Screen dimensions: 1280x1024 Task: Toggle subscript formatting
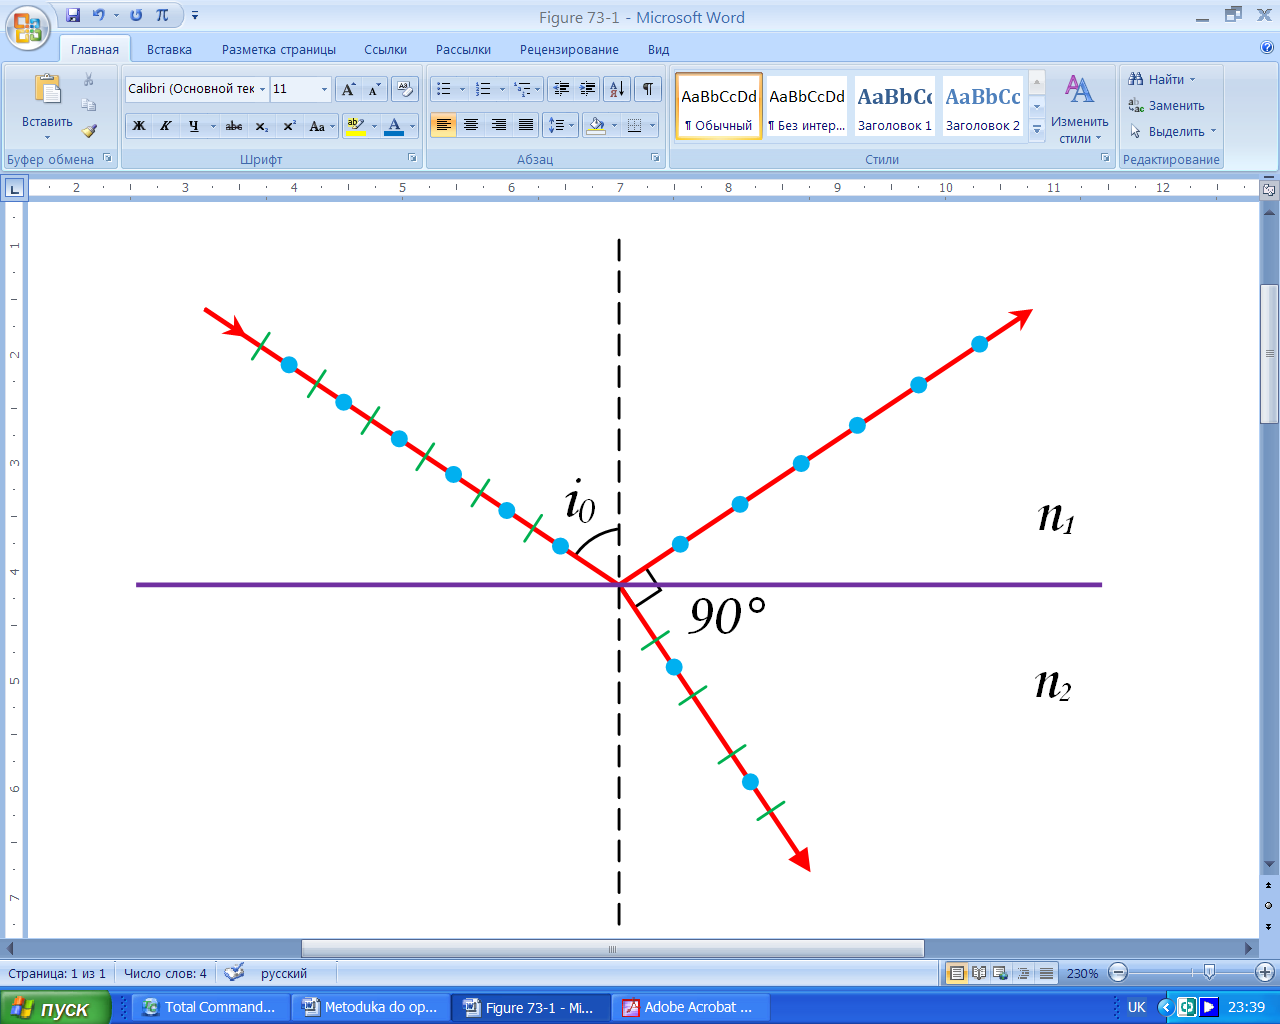point(261,126)
